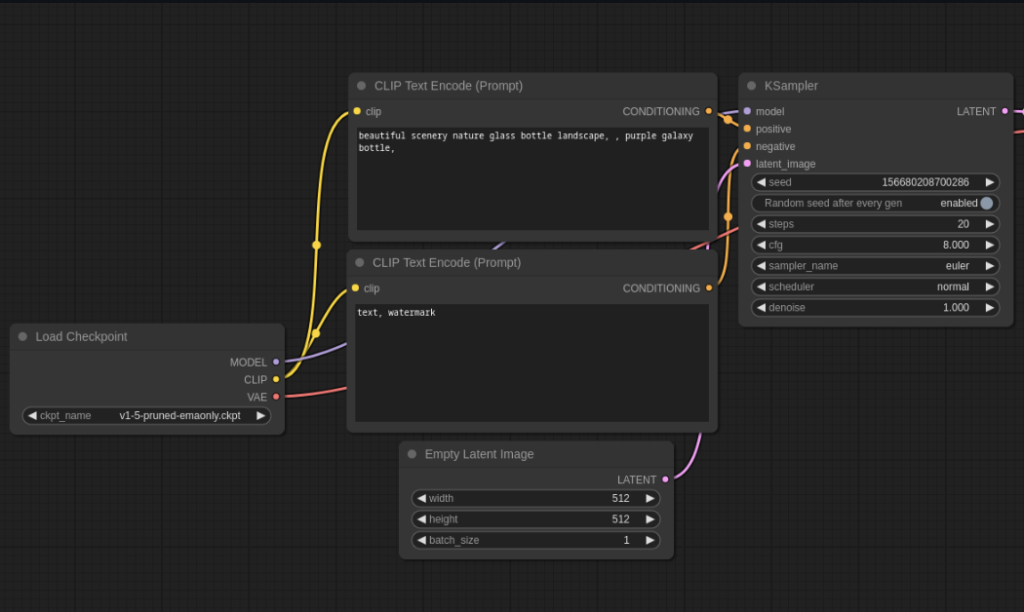
Task: Increase steps with the right arrow
Action: pos(989,224)
